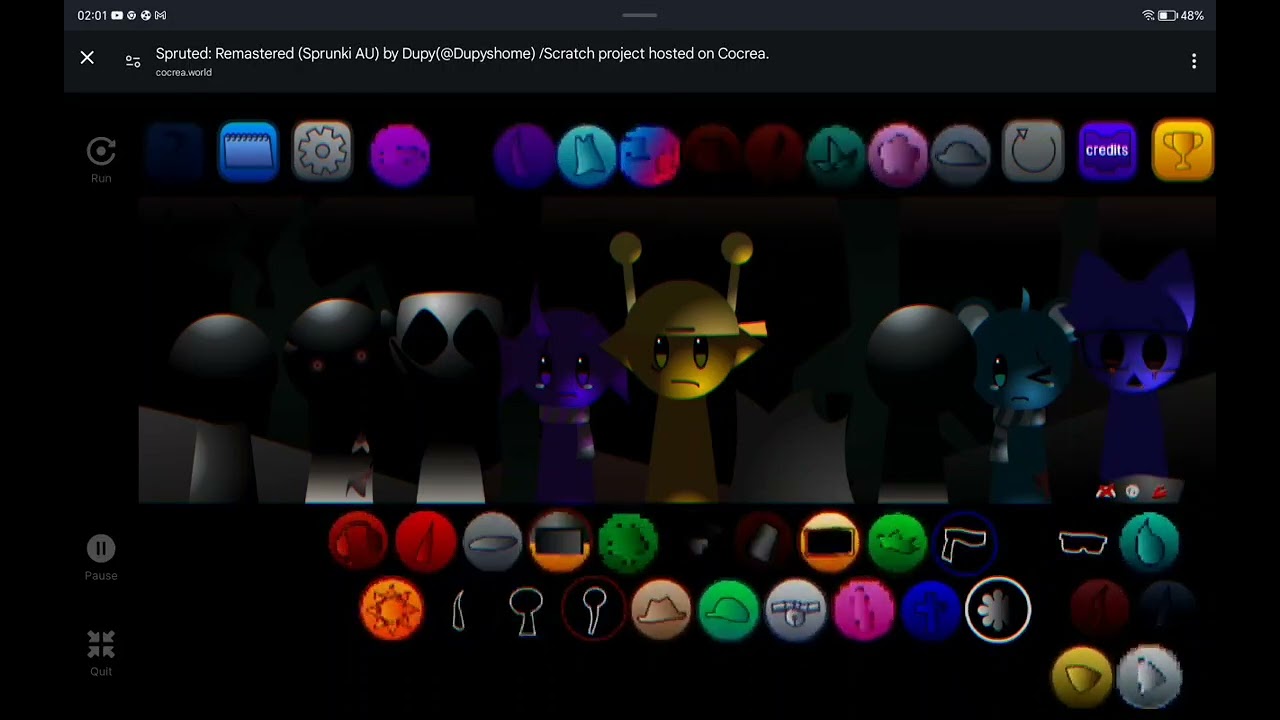Pick the red headphones sound icon
Image resolution: width=1280 pixels, height=720 pixels.
(358, 541)
